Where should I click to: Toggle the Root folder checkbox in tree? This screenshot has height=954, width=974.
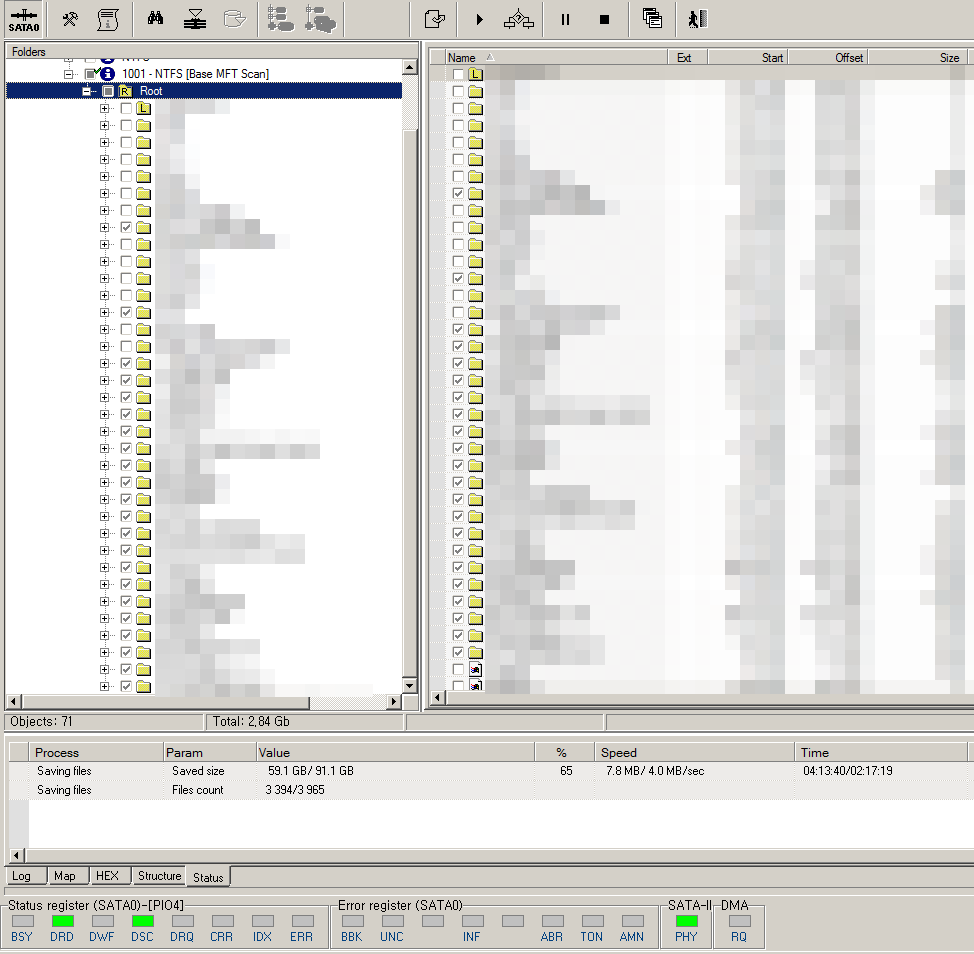click(108, 91)
